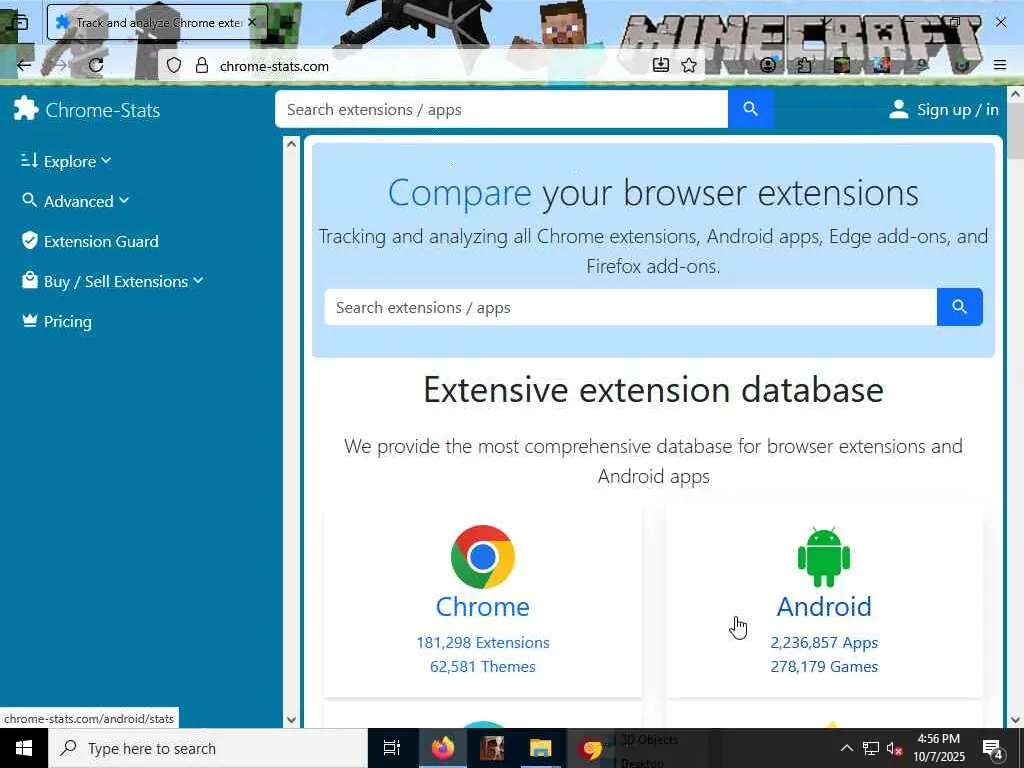Click the Firefox icon on the taskbar
The height and width of the screenshot is (768, 1024).
[443, 748]
